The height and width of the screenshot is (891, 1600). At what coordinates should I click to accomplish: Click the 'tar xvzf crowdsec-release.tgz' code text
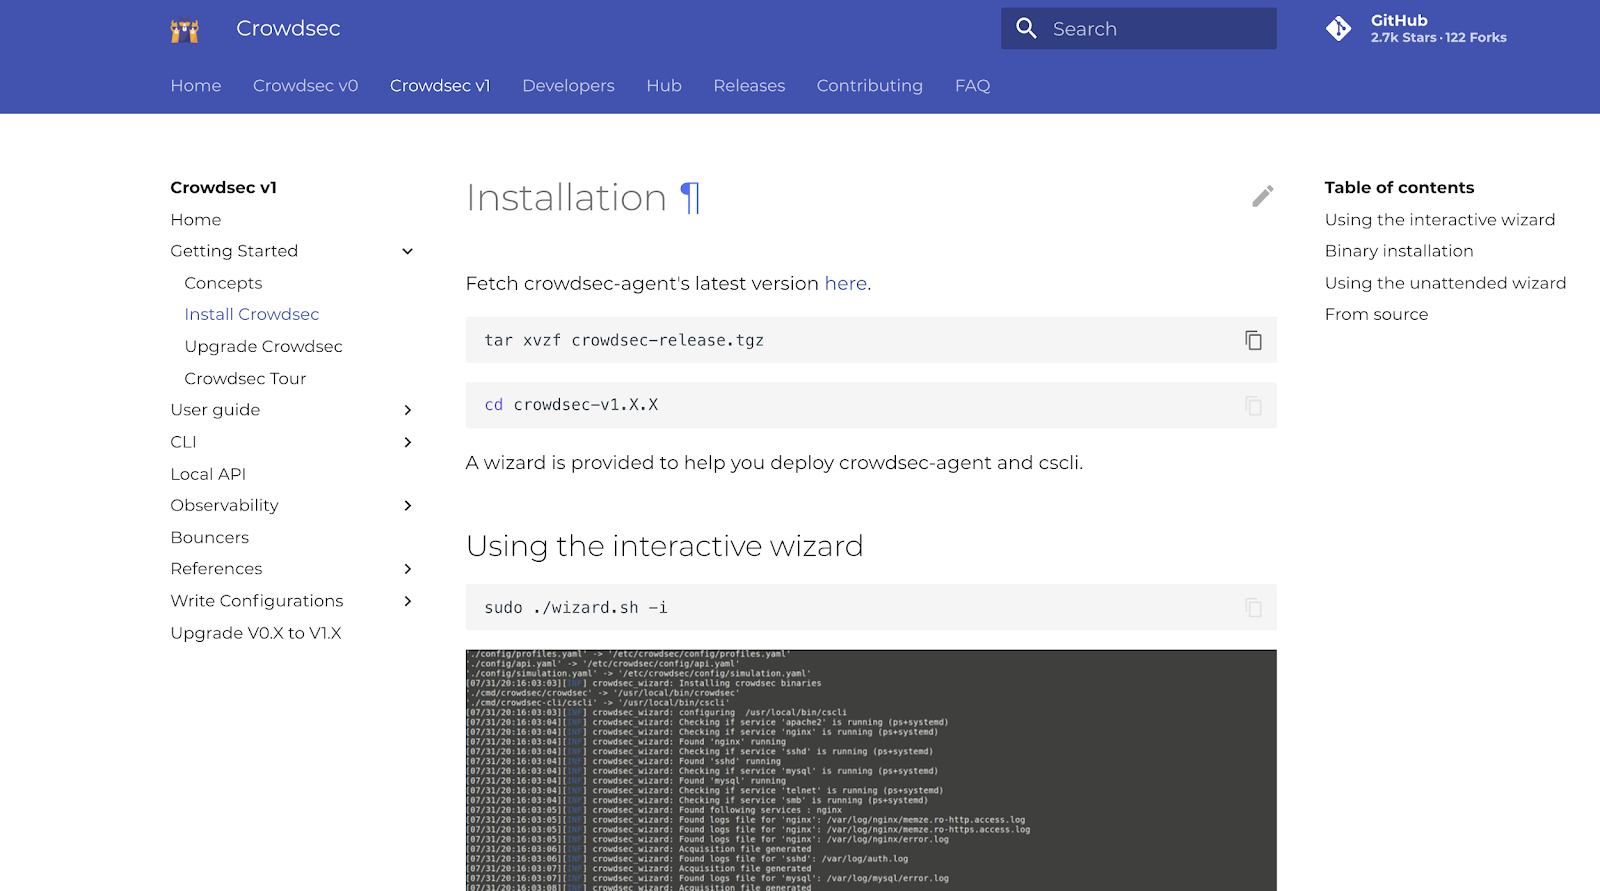coord(624,340)
